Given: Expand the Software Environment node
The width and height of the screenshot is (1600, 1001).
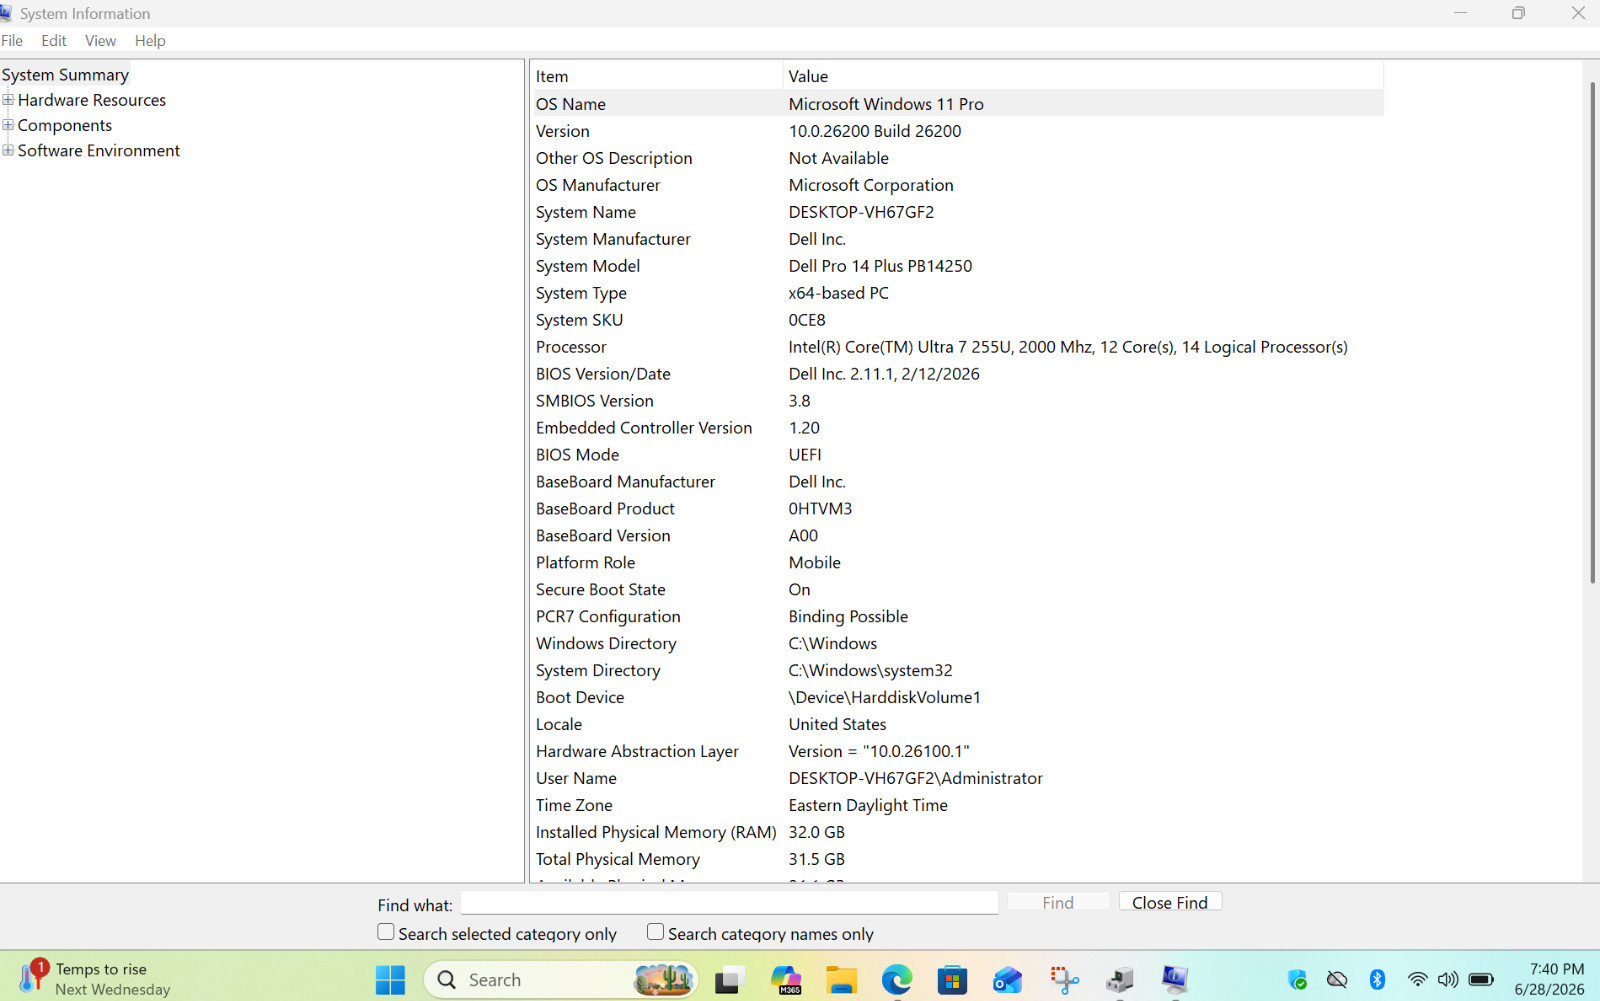Looking at the screenshot, I should [8, 150].
